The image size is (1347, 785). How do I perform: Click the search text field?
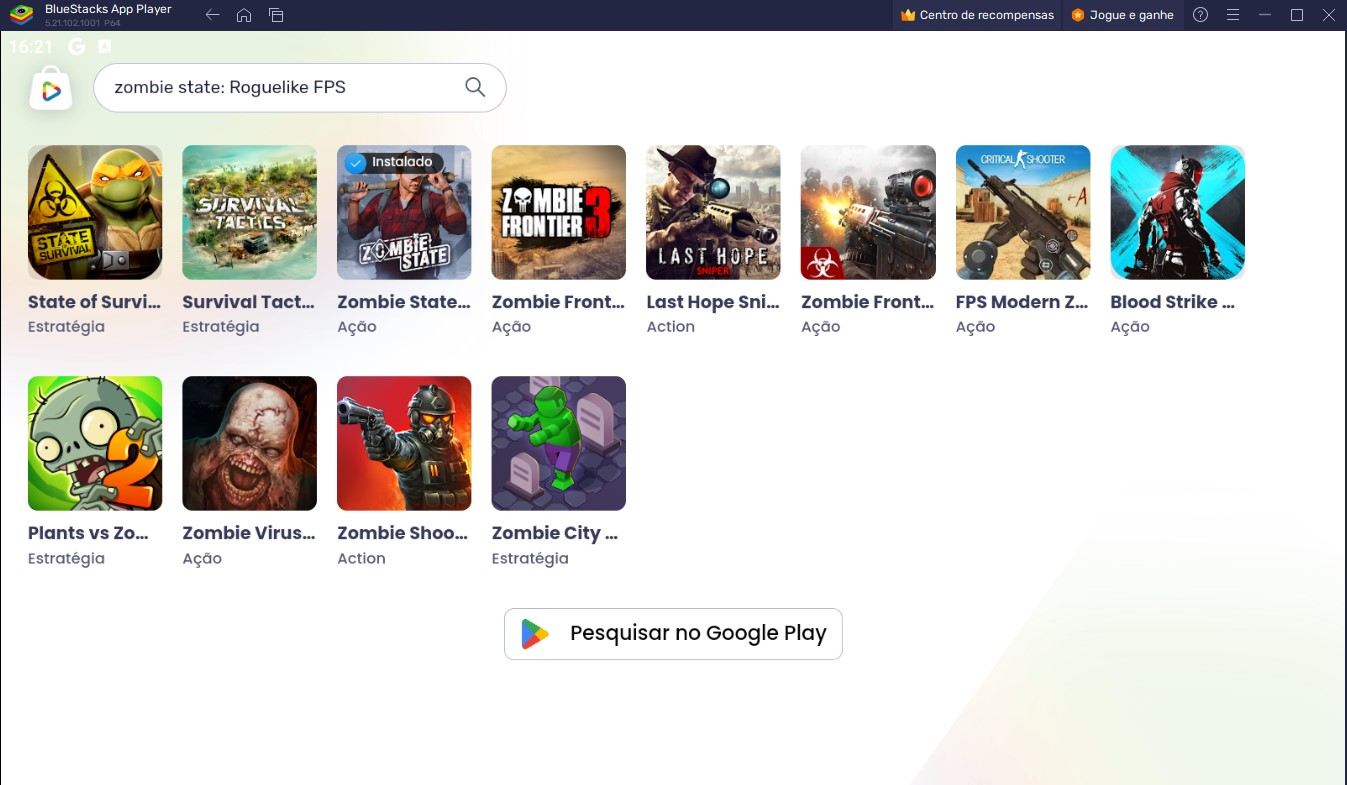(299, 87)
